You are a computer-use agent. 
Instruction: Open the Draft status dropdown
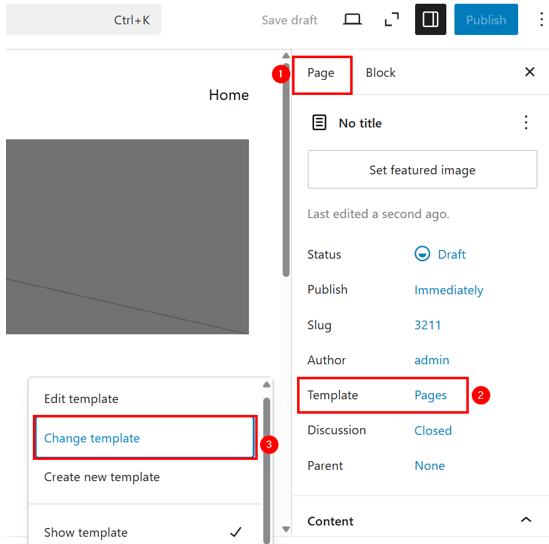pos(440,254)
